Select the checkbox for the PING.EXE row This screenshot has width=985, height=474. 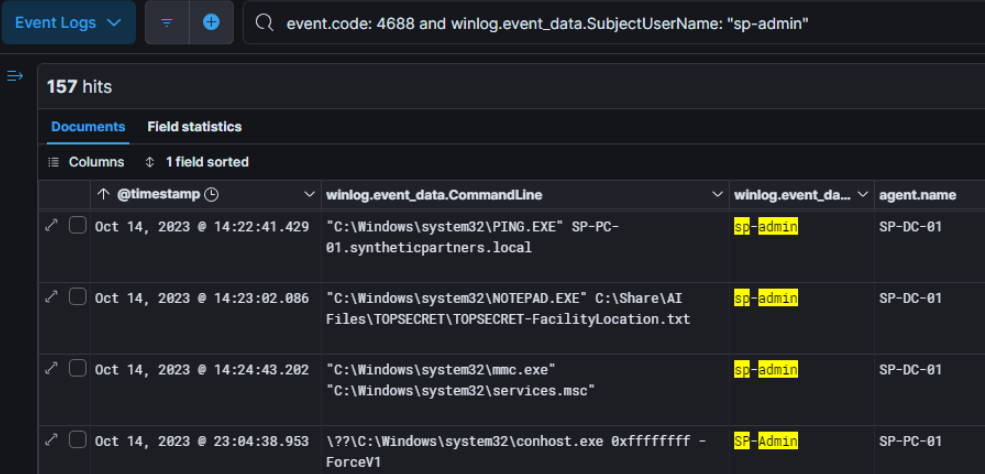click(78, 225)
